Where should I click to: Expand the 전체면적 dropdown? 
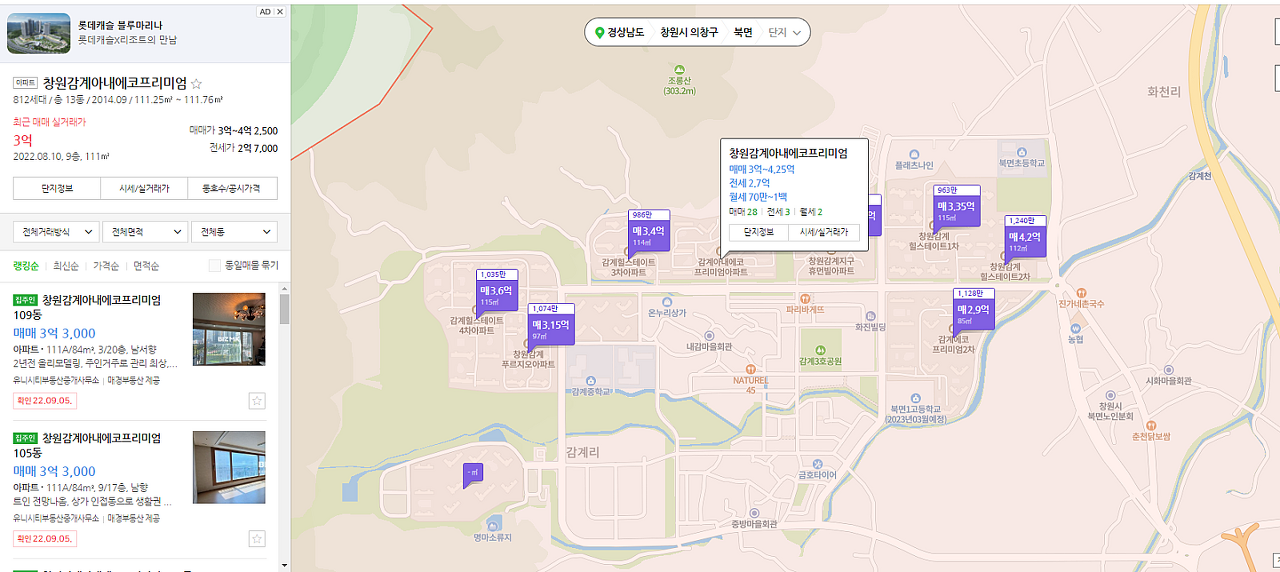point(145,232)
